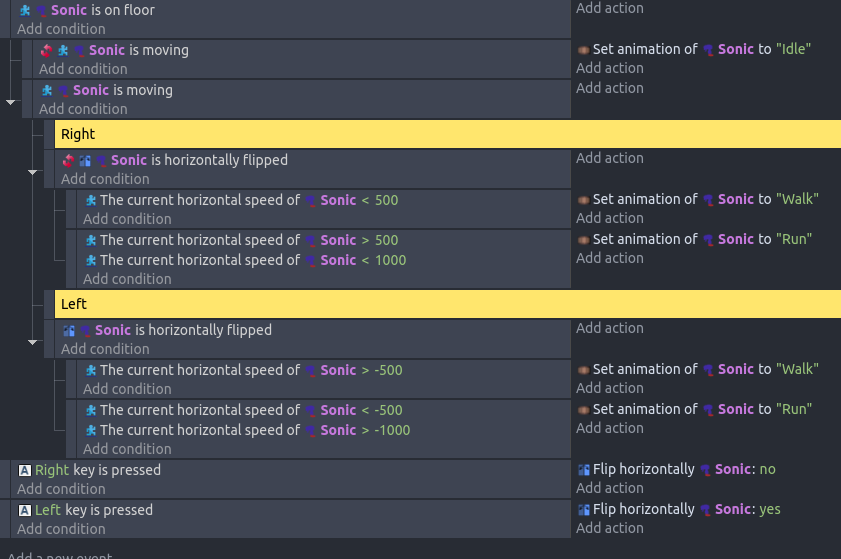Viewport: 841px width, 559px height.
Task: Click the keyboard icon of 'Left key is pressed'
Action: (x=25, y=510)
